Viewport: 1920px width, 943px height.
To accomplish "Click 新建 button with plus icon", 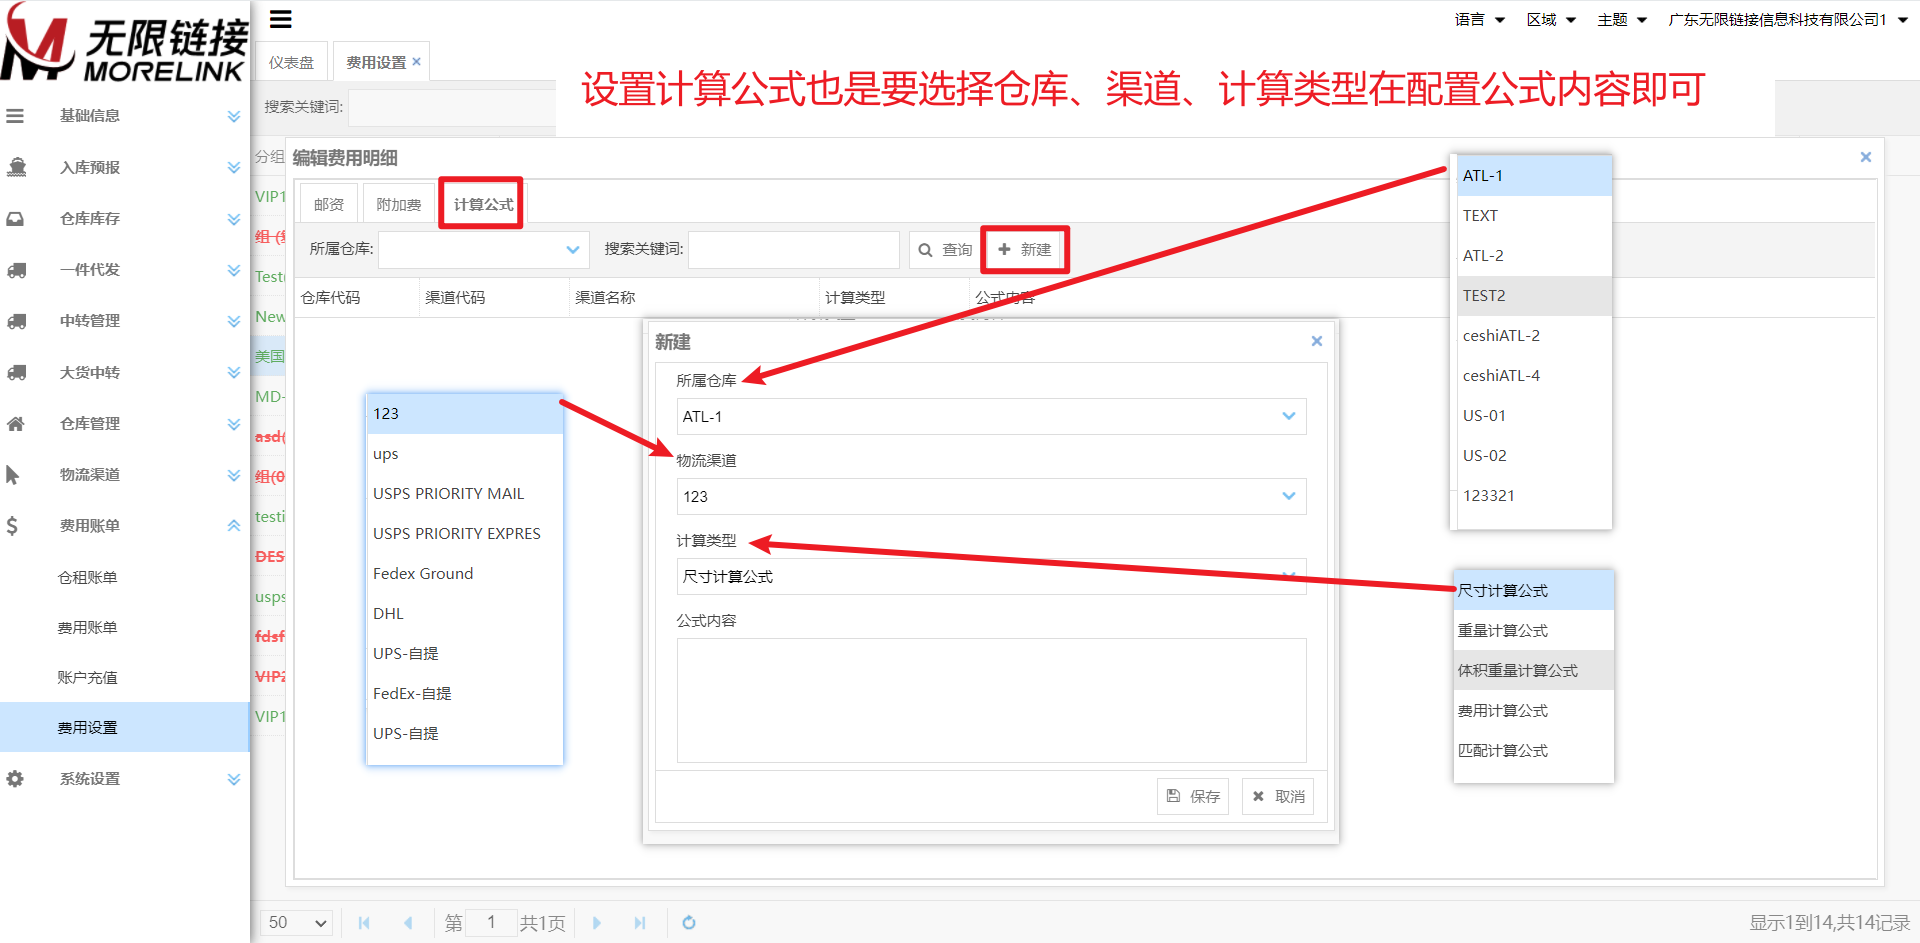I will 1025,250.
